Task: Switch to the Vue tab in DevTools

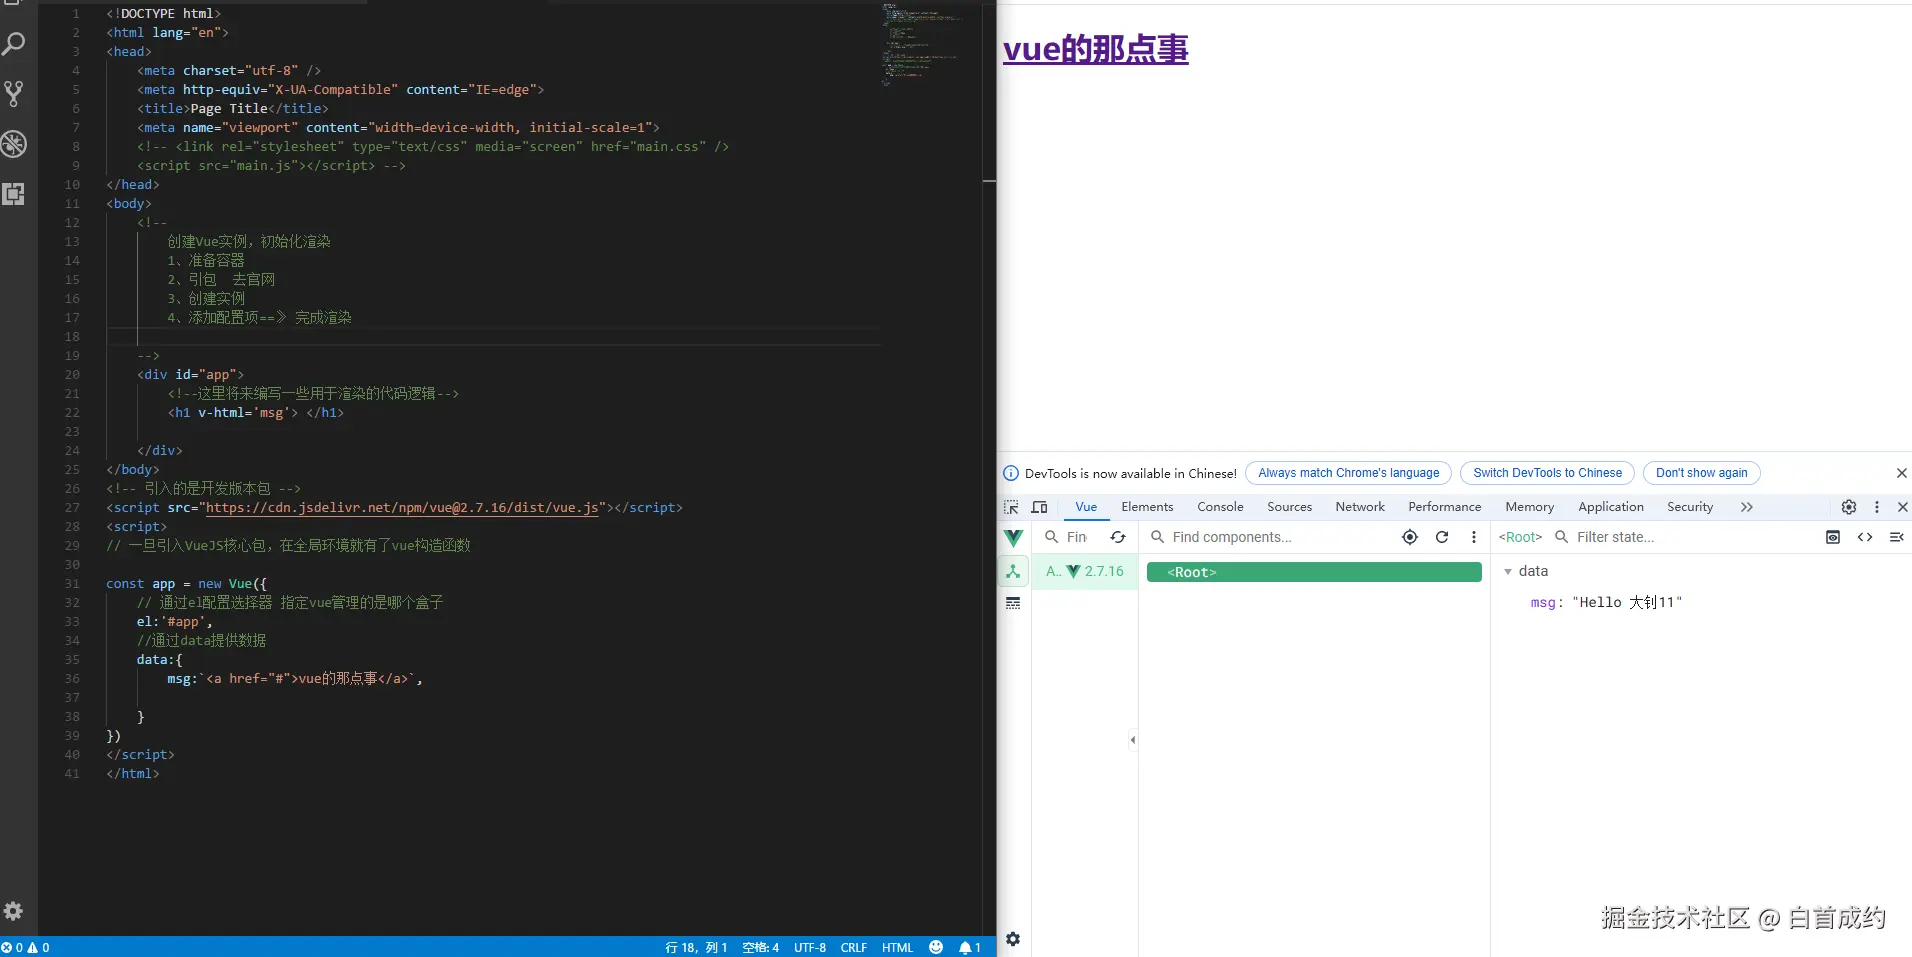Action: coord(1086,507)
